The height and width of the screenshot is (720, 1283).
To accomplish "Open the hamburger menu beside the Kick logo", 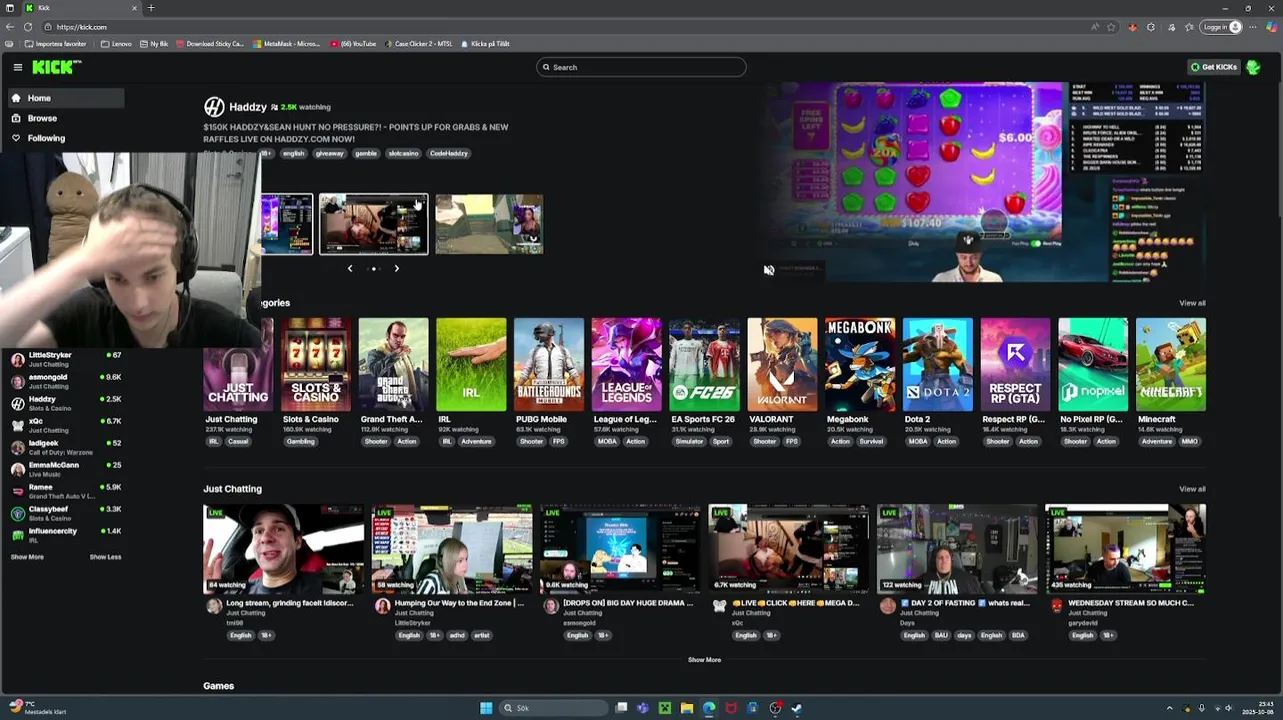I will (18, 67).
